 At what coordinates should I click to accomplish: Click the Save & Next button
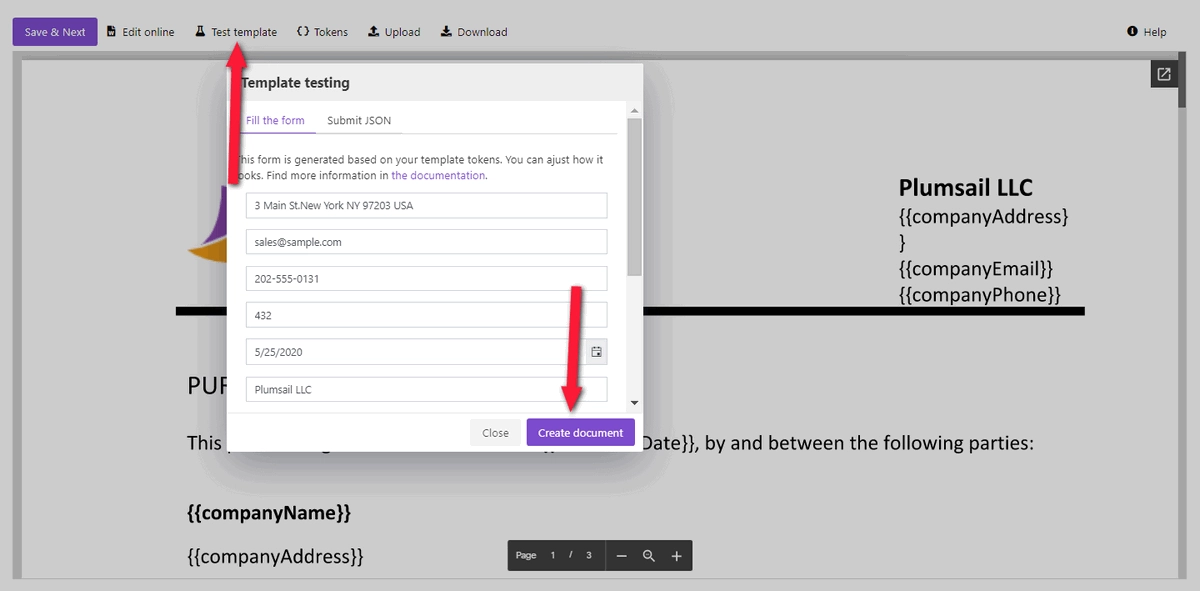click(55, 32)
